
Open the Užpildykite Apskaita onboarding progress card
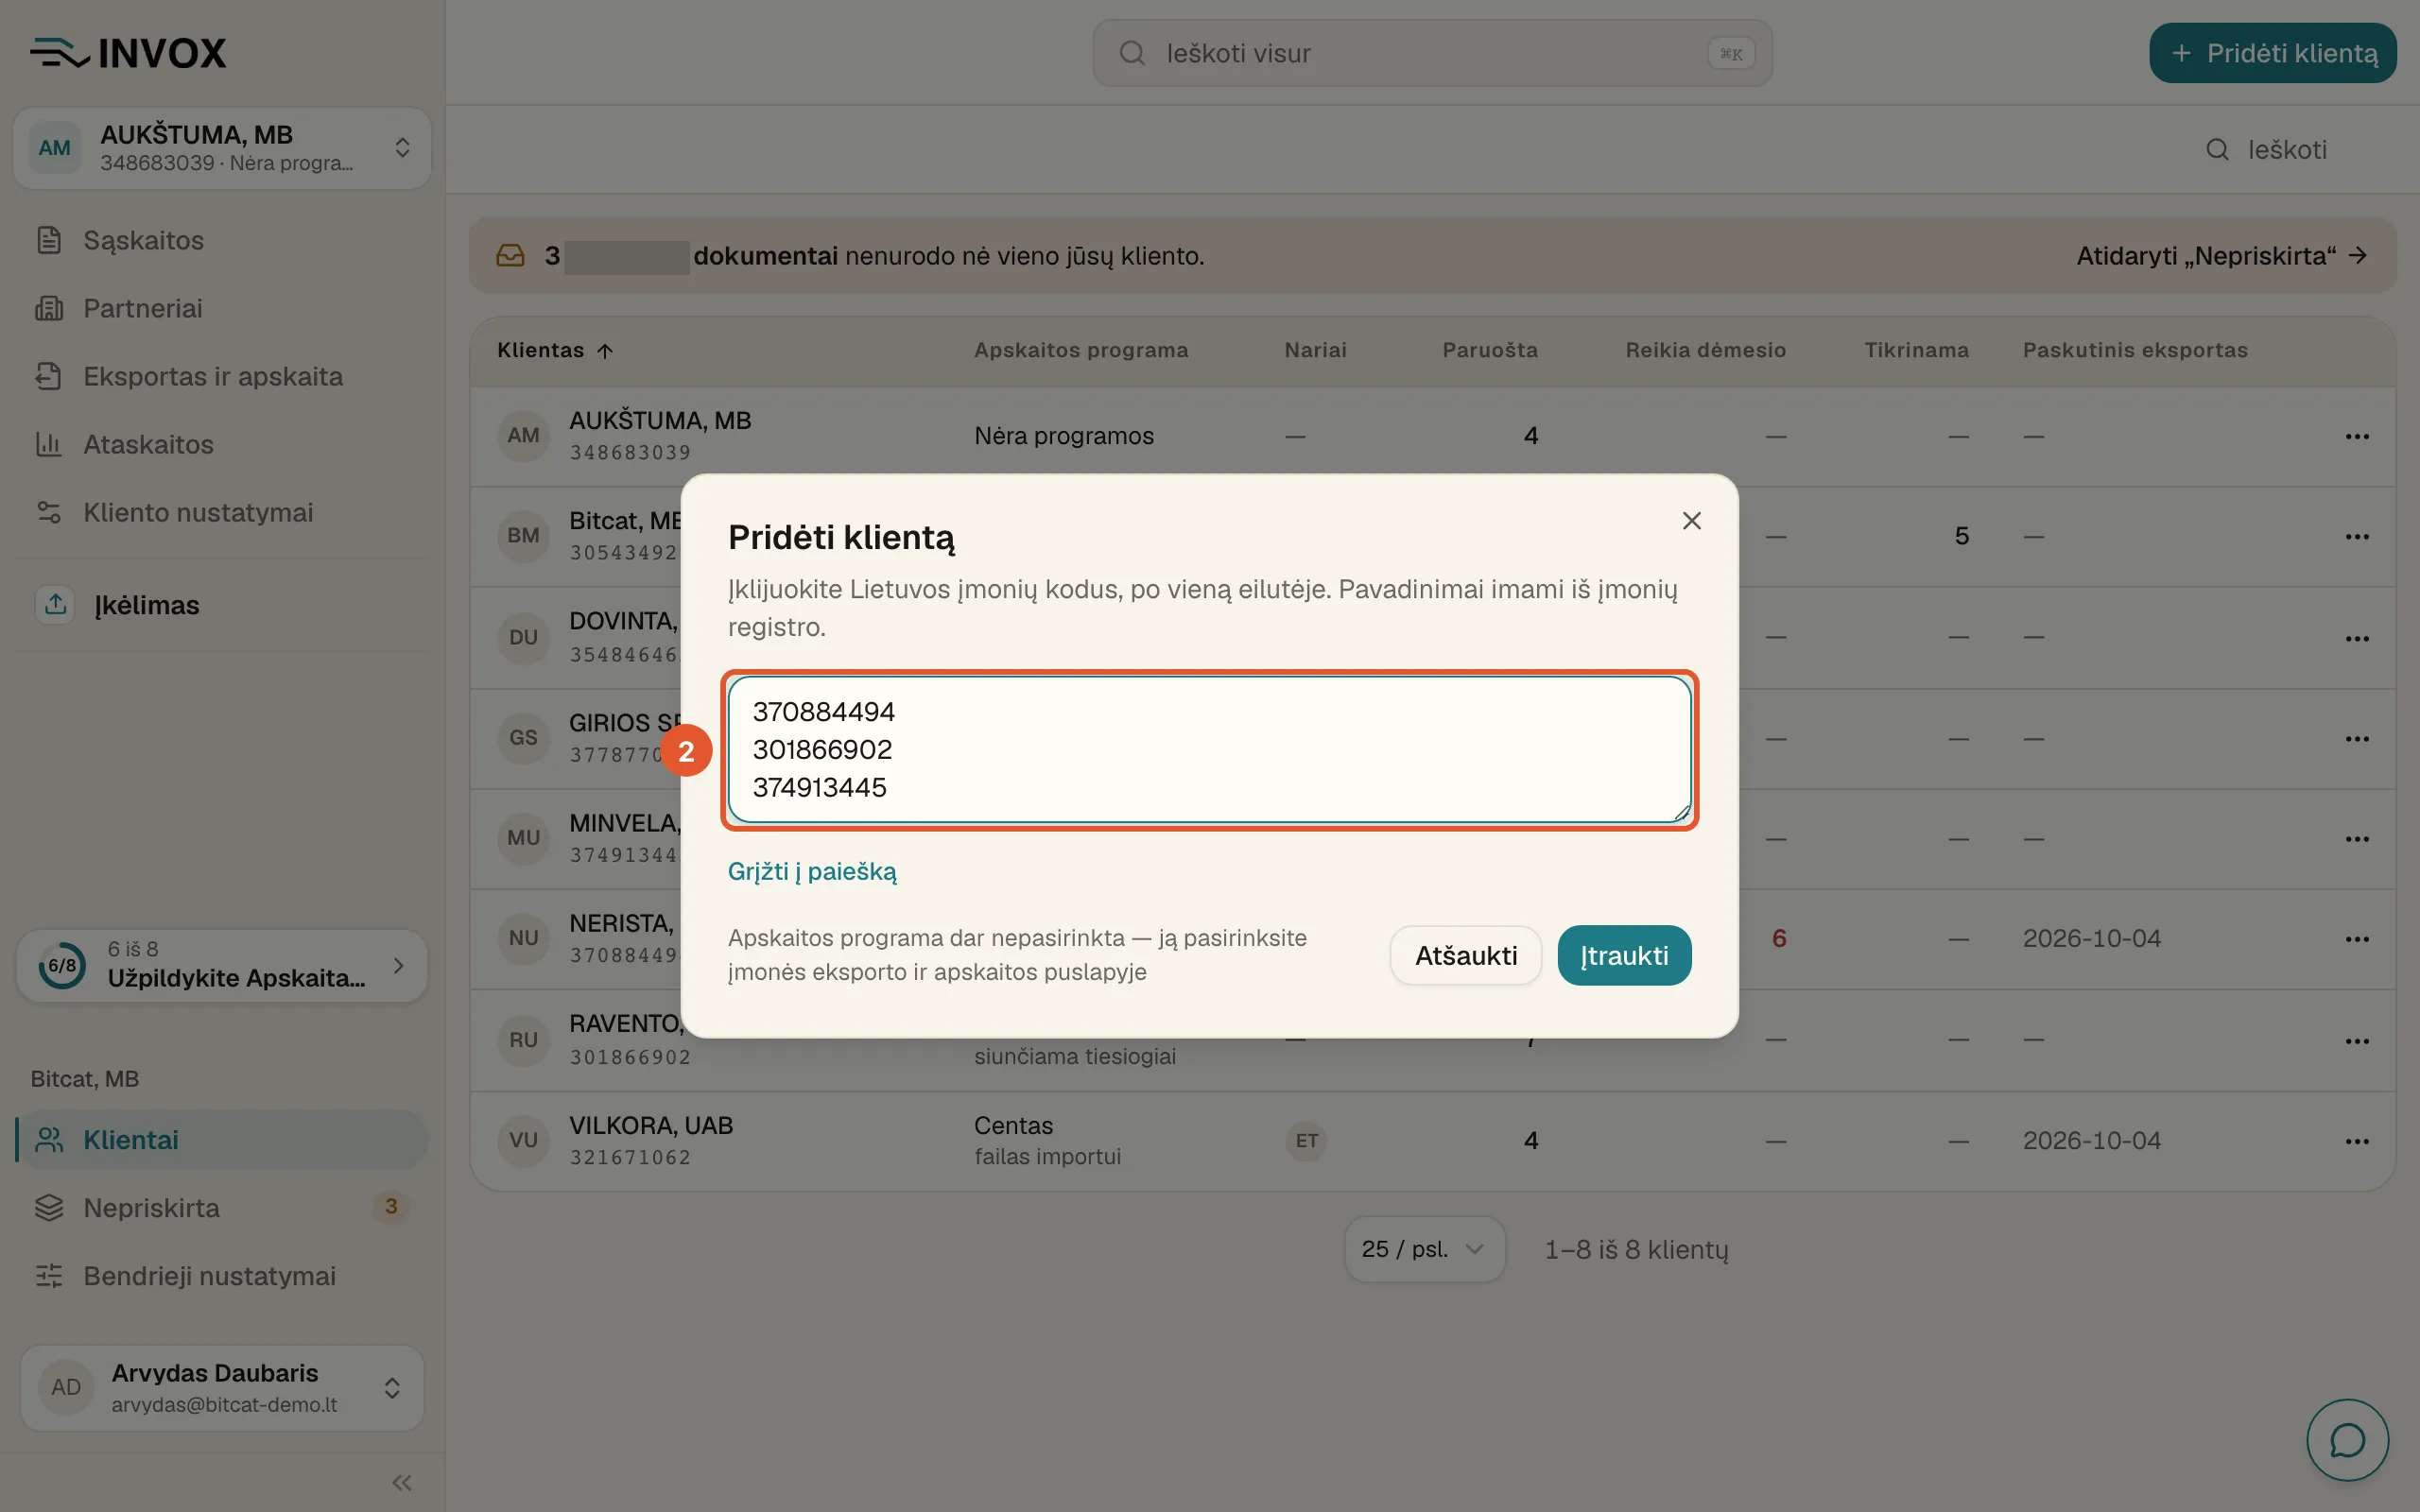click(x=222, y=965)
